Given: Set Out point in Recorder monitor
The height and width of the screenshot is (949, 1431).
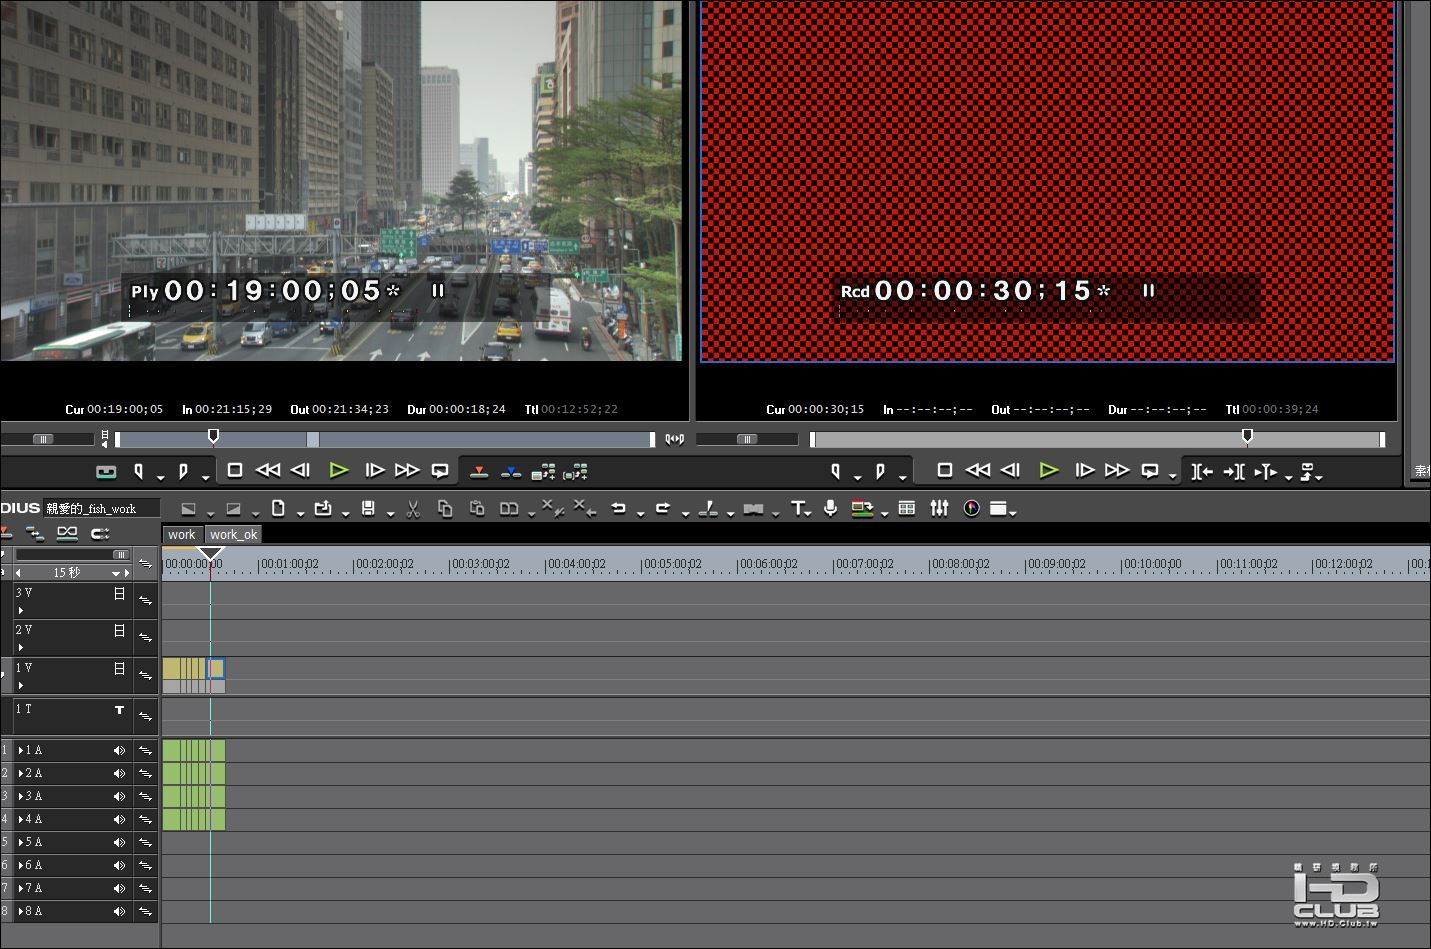Looking at the screenshot, I should point(880,471).
